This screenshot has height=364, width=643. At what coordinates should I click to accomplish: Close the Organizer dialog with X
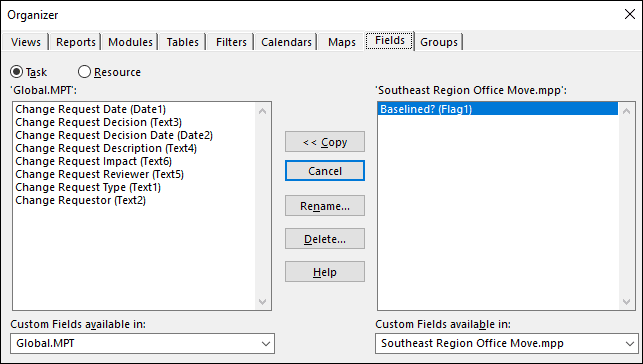629,14
